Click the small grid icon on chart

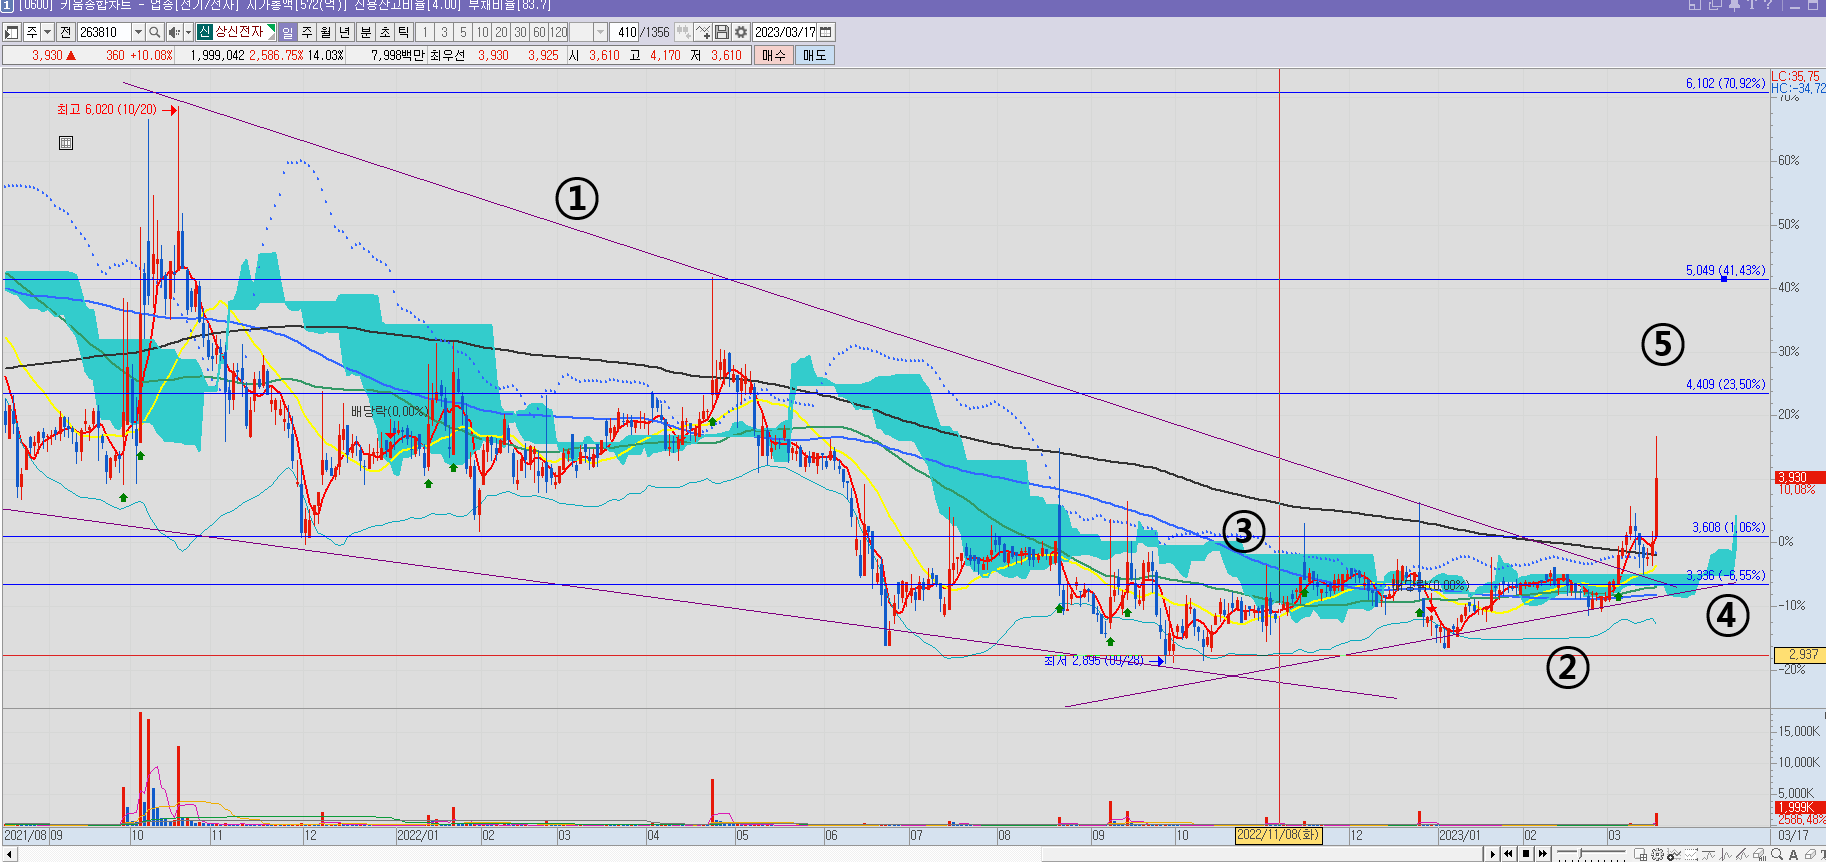[x=66, y=143]
